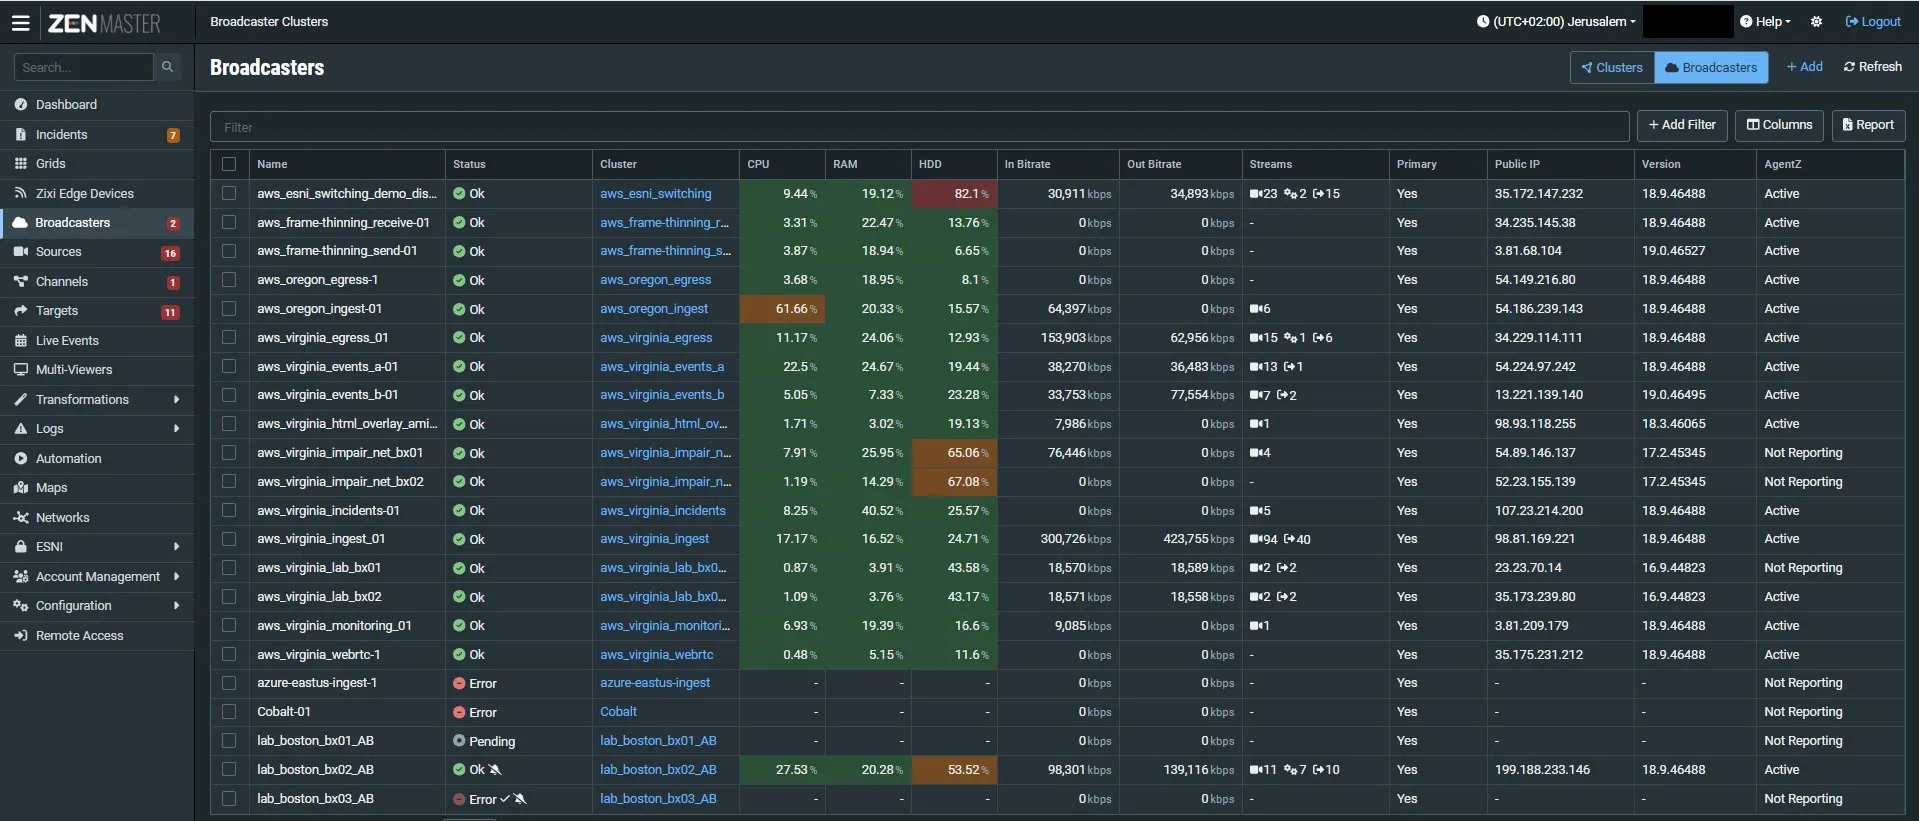Click the Add Filter button
Image resolution: width=1919 pixels, height=821 pixels.
[1682, 125]
